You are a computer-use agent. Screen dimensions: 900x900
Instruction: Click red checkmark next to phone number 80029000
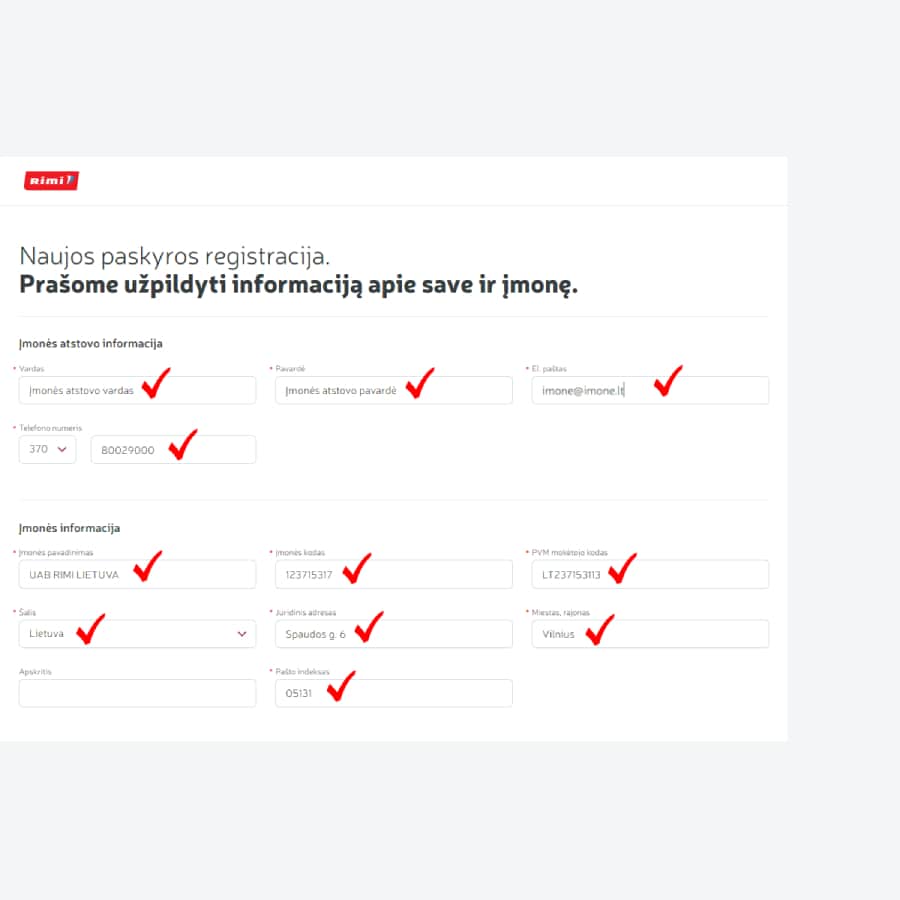pos(182,445)
